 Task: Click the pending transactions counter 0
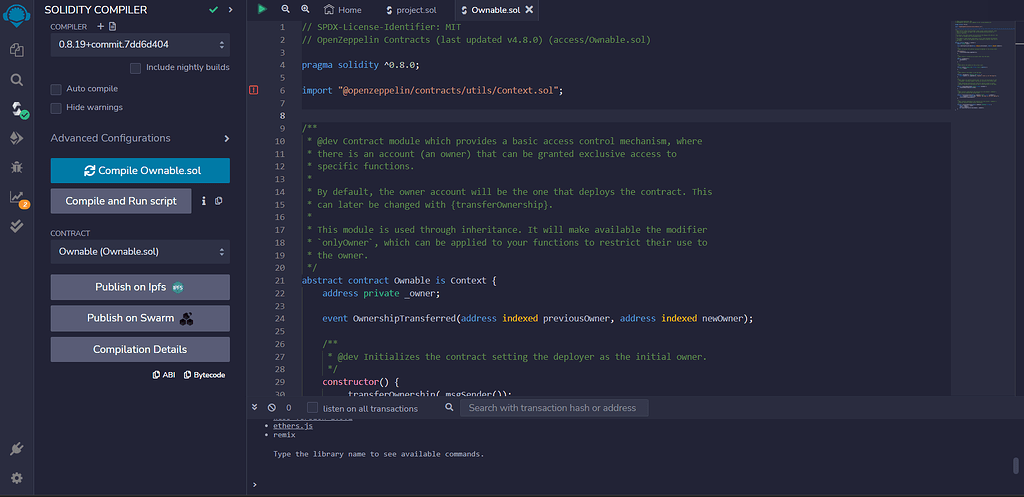[289, 408]
